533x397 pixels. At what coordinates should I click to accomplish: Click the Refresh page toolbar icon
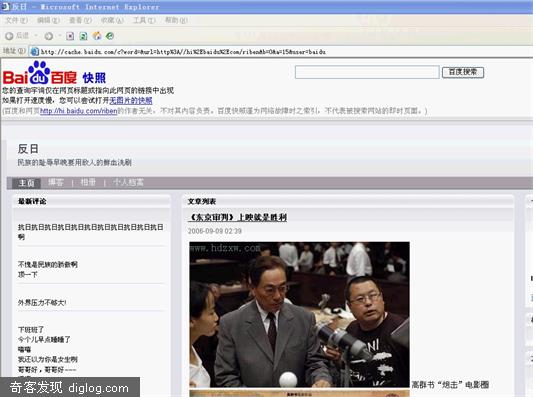click(83, 36)
